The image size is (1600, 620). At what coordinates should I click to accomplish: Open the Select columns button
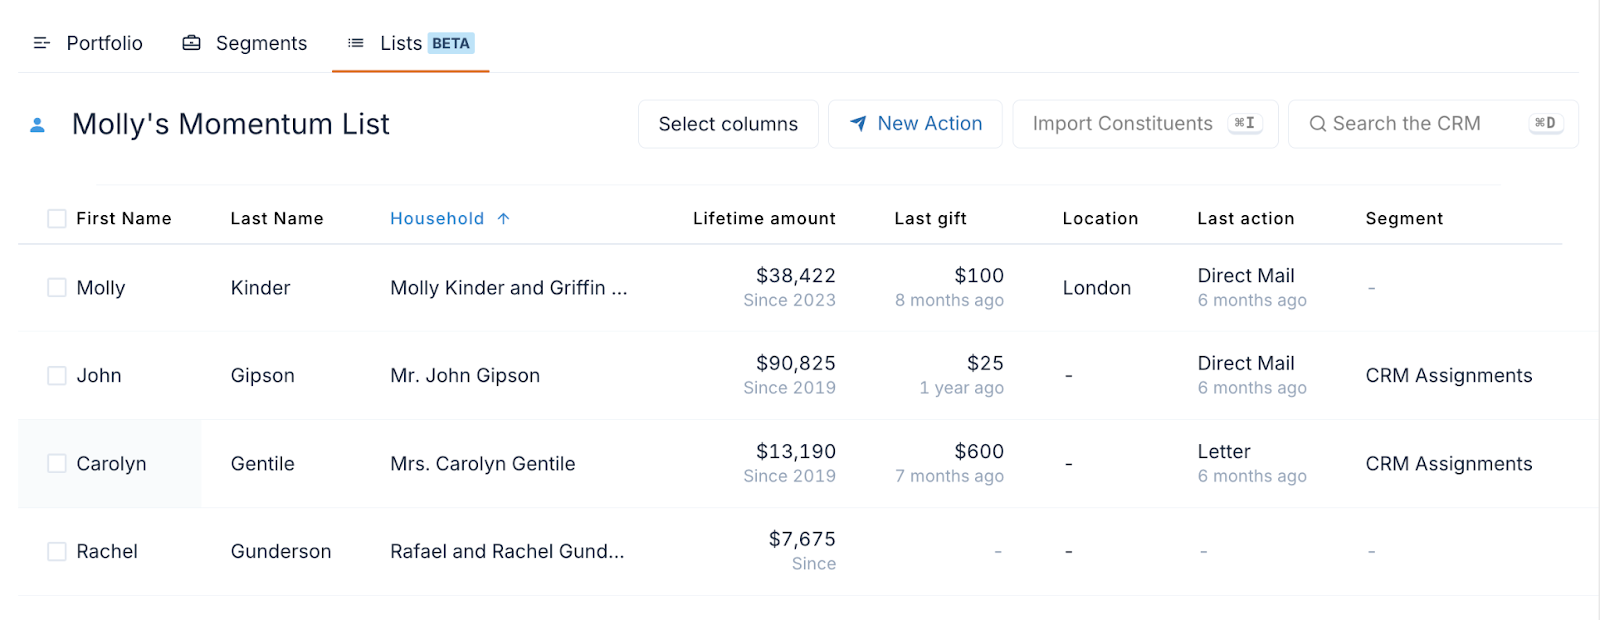pos(728,124)
